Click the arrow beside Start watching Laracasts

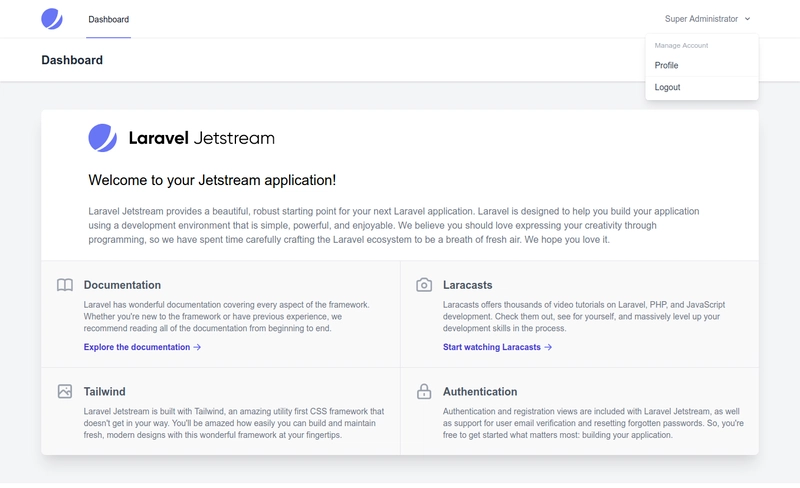point(548,348)
